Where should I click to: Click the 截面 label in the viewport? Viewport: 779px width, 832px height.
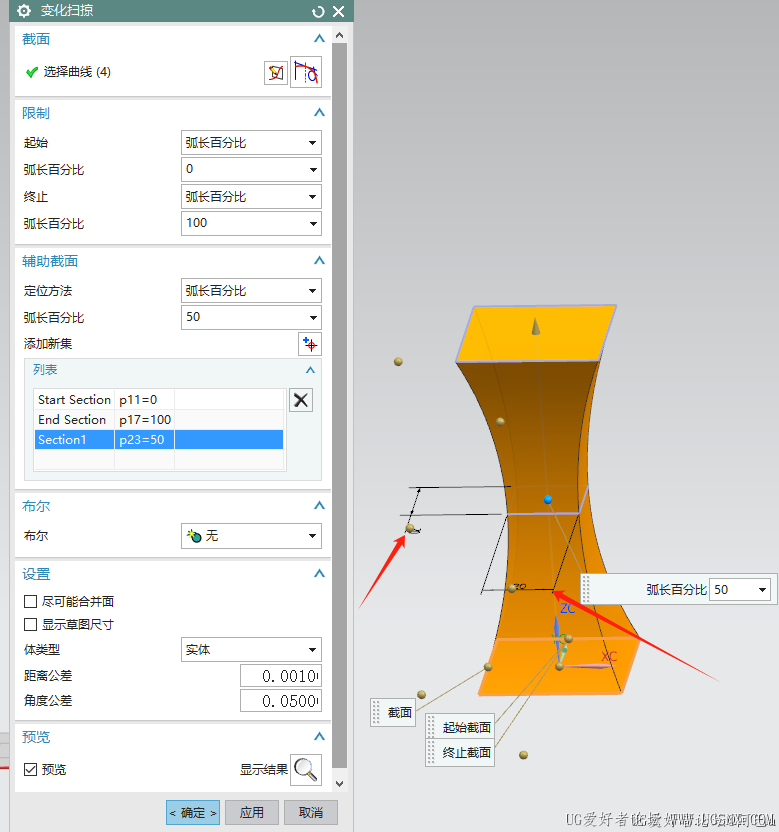point(393,712)
